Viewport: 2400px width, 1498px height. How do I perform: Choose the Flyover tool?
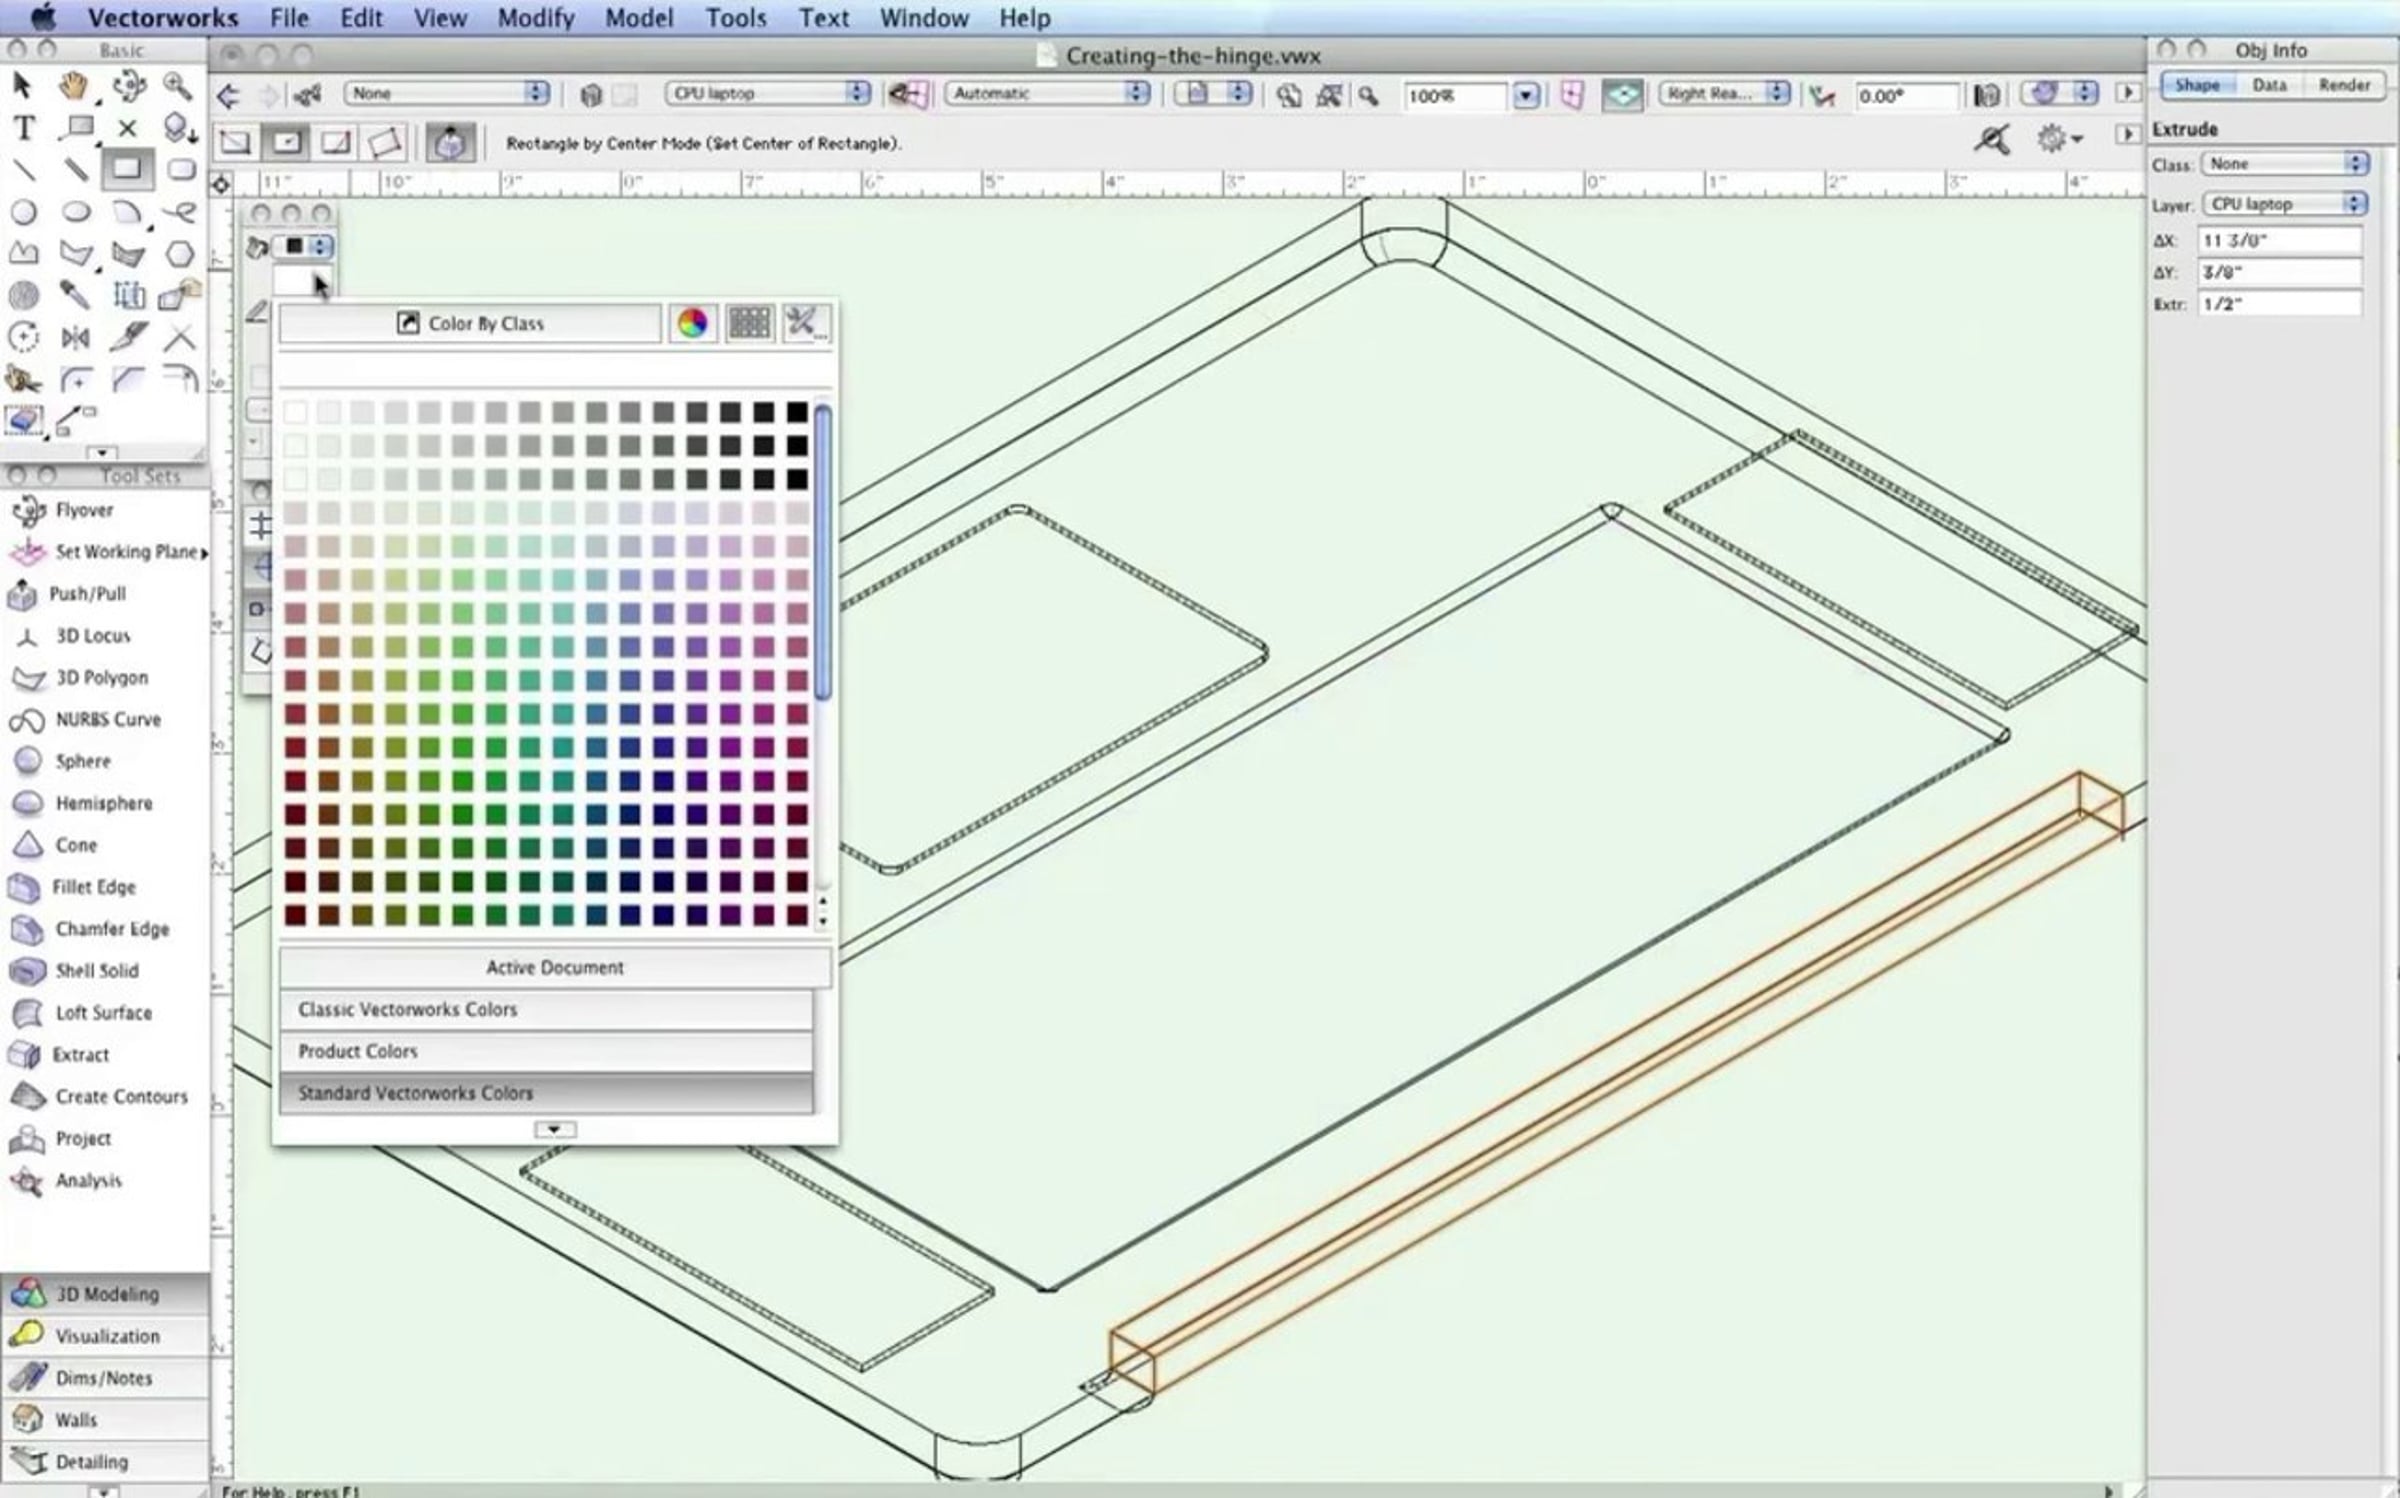pos(82,510)
